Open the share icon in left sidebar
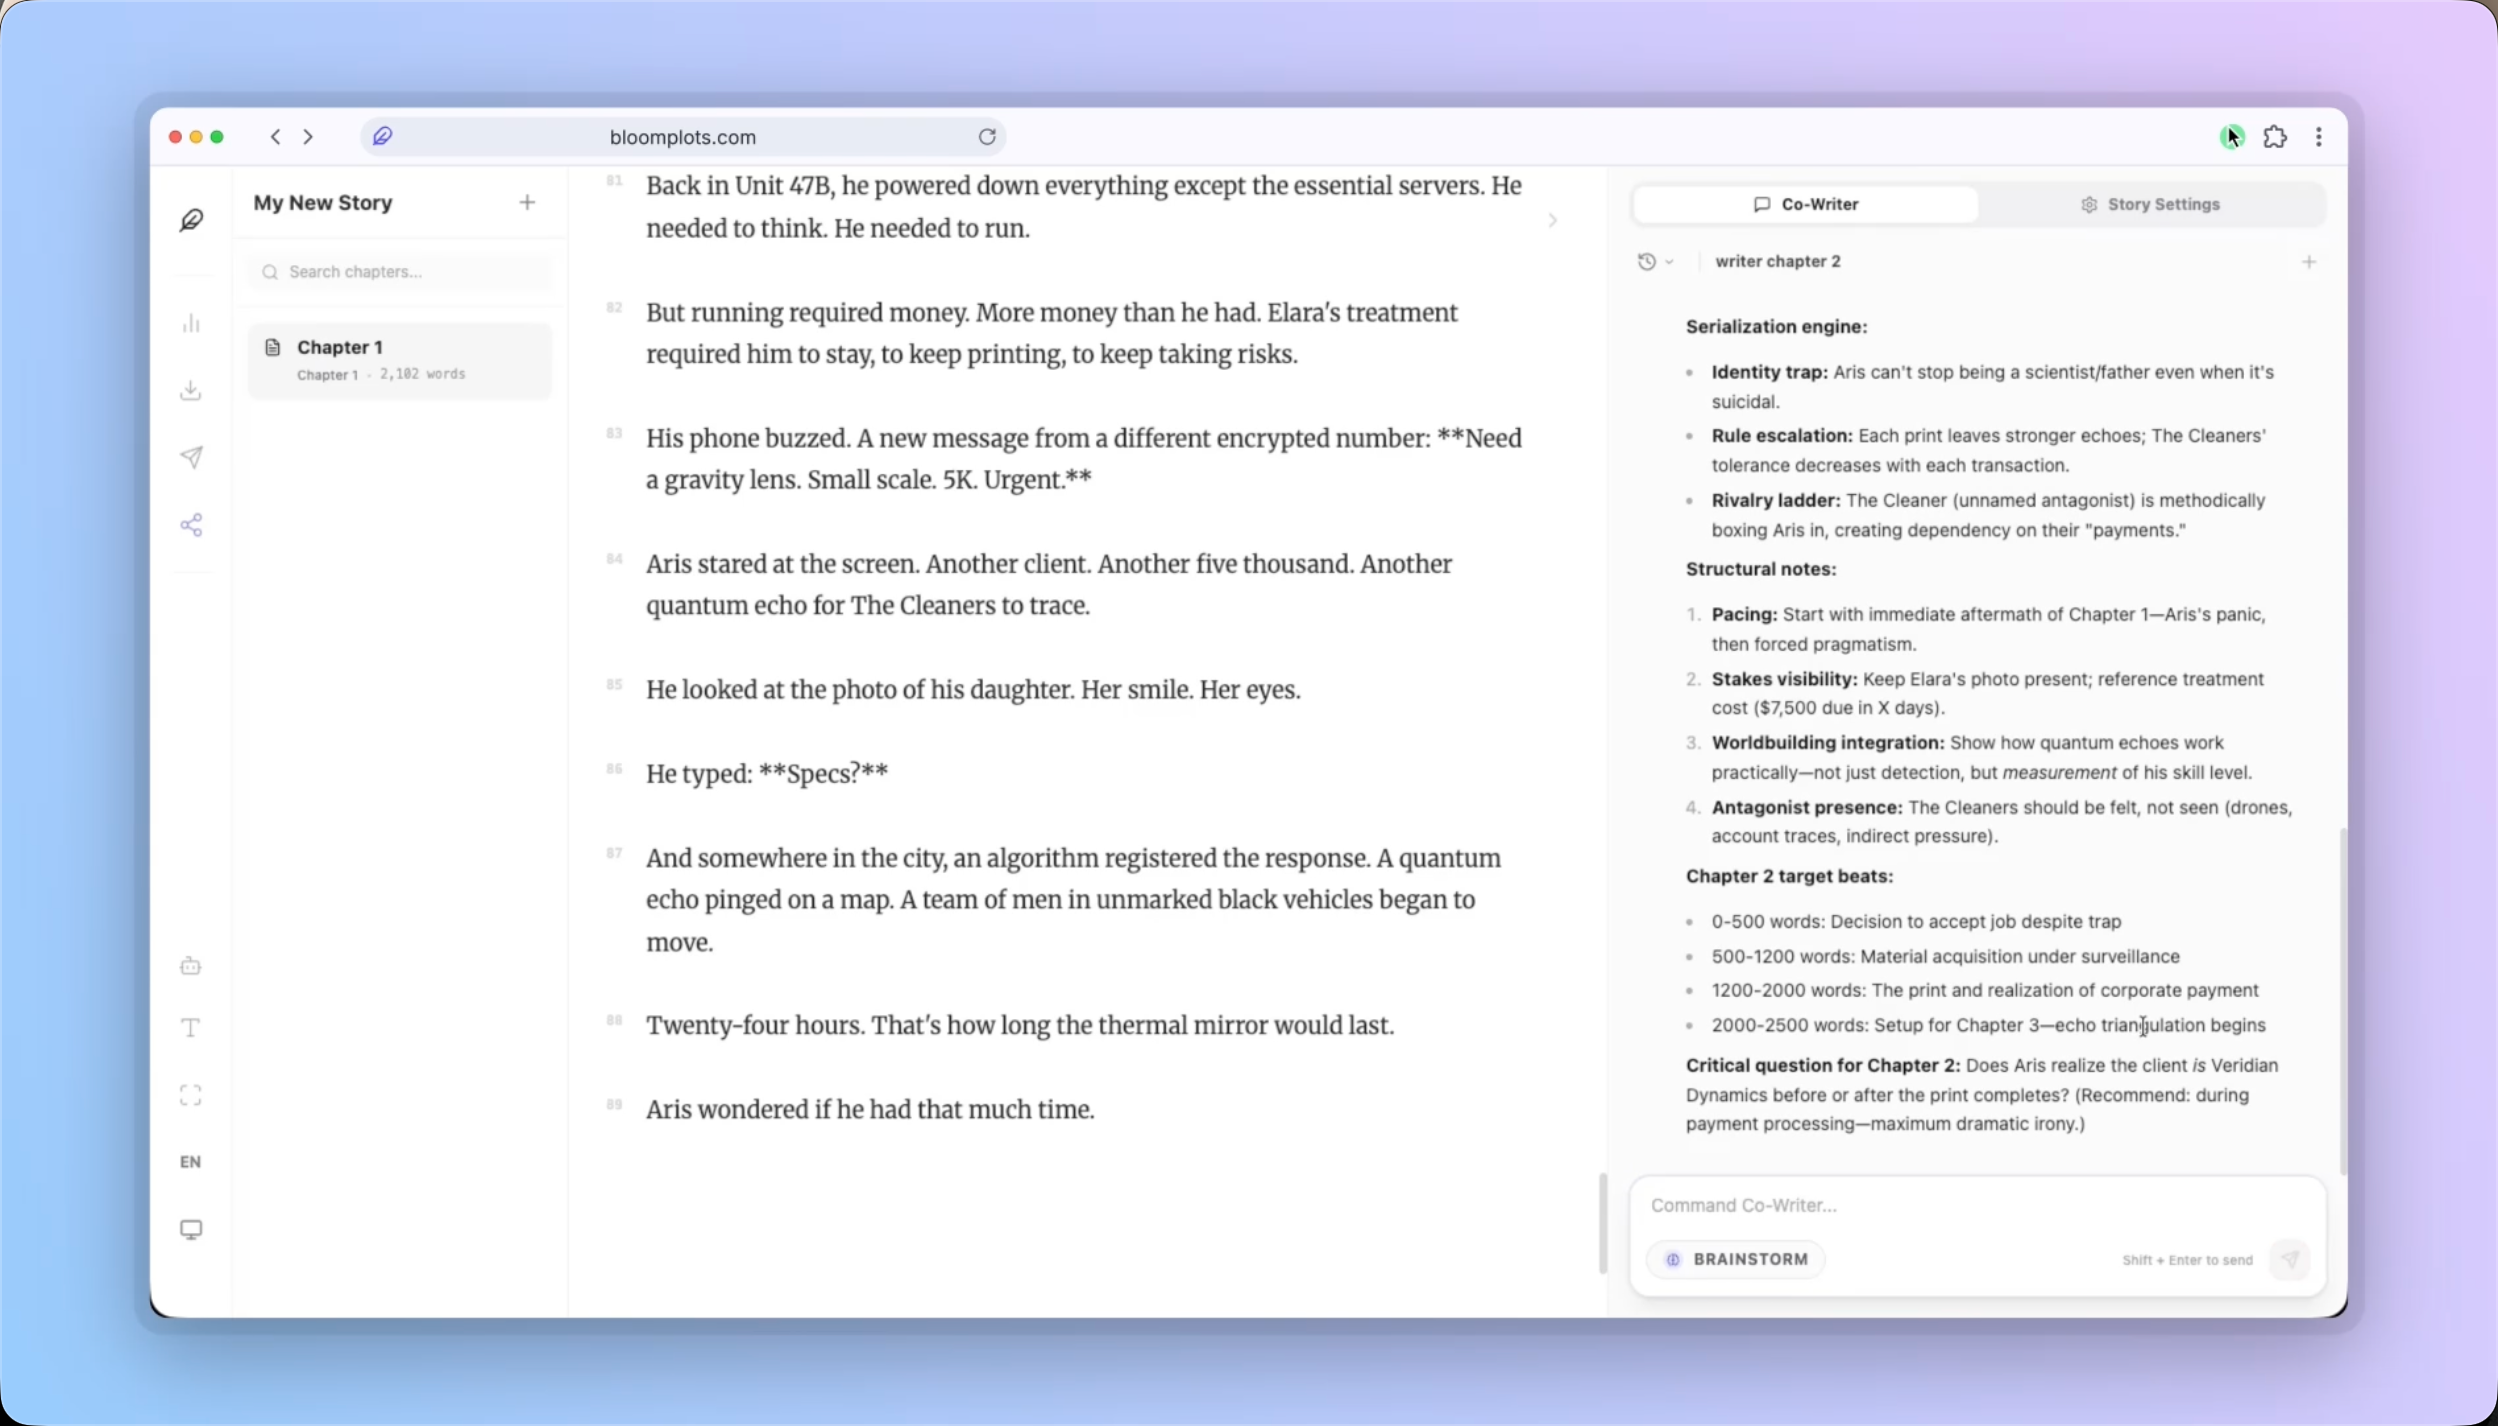Screen dimensions: 2498x1426 (x=191, y=524)
